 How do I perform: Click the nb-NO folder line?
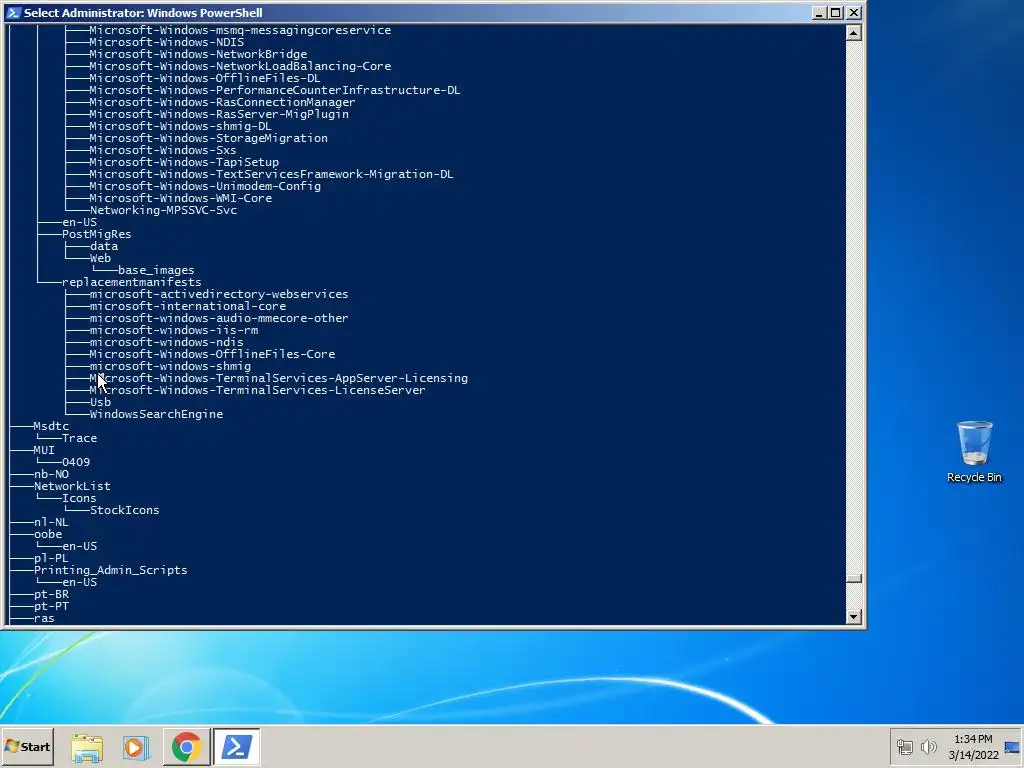(x=51, y=474)
